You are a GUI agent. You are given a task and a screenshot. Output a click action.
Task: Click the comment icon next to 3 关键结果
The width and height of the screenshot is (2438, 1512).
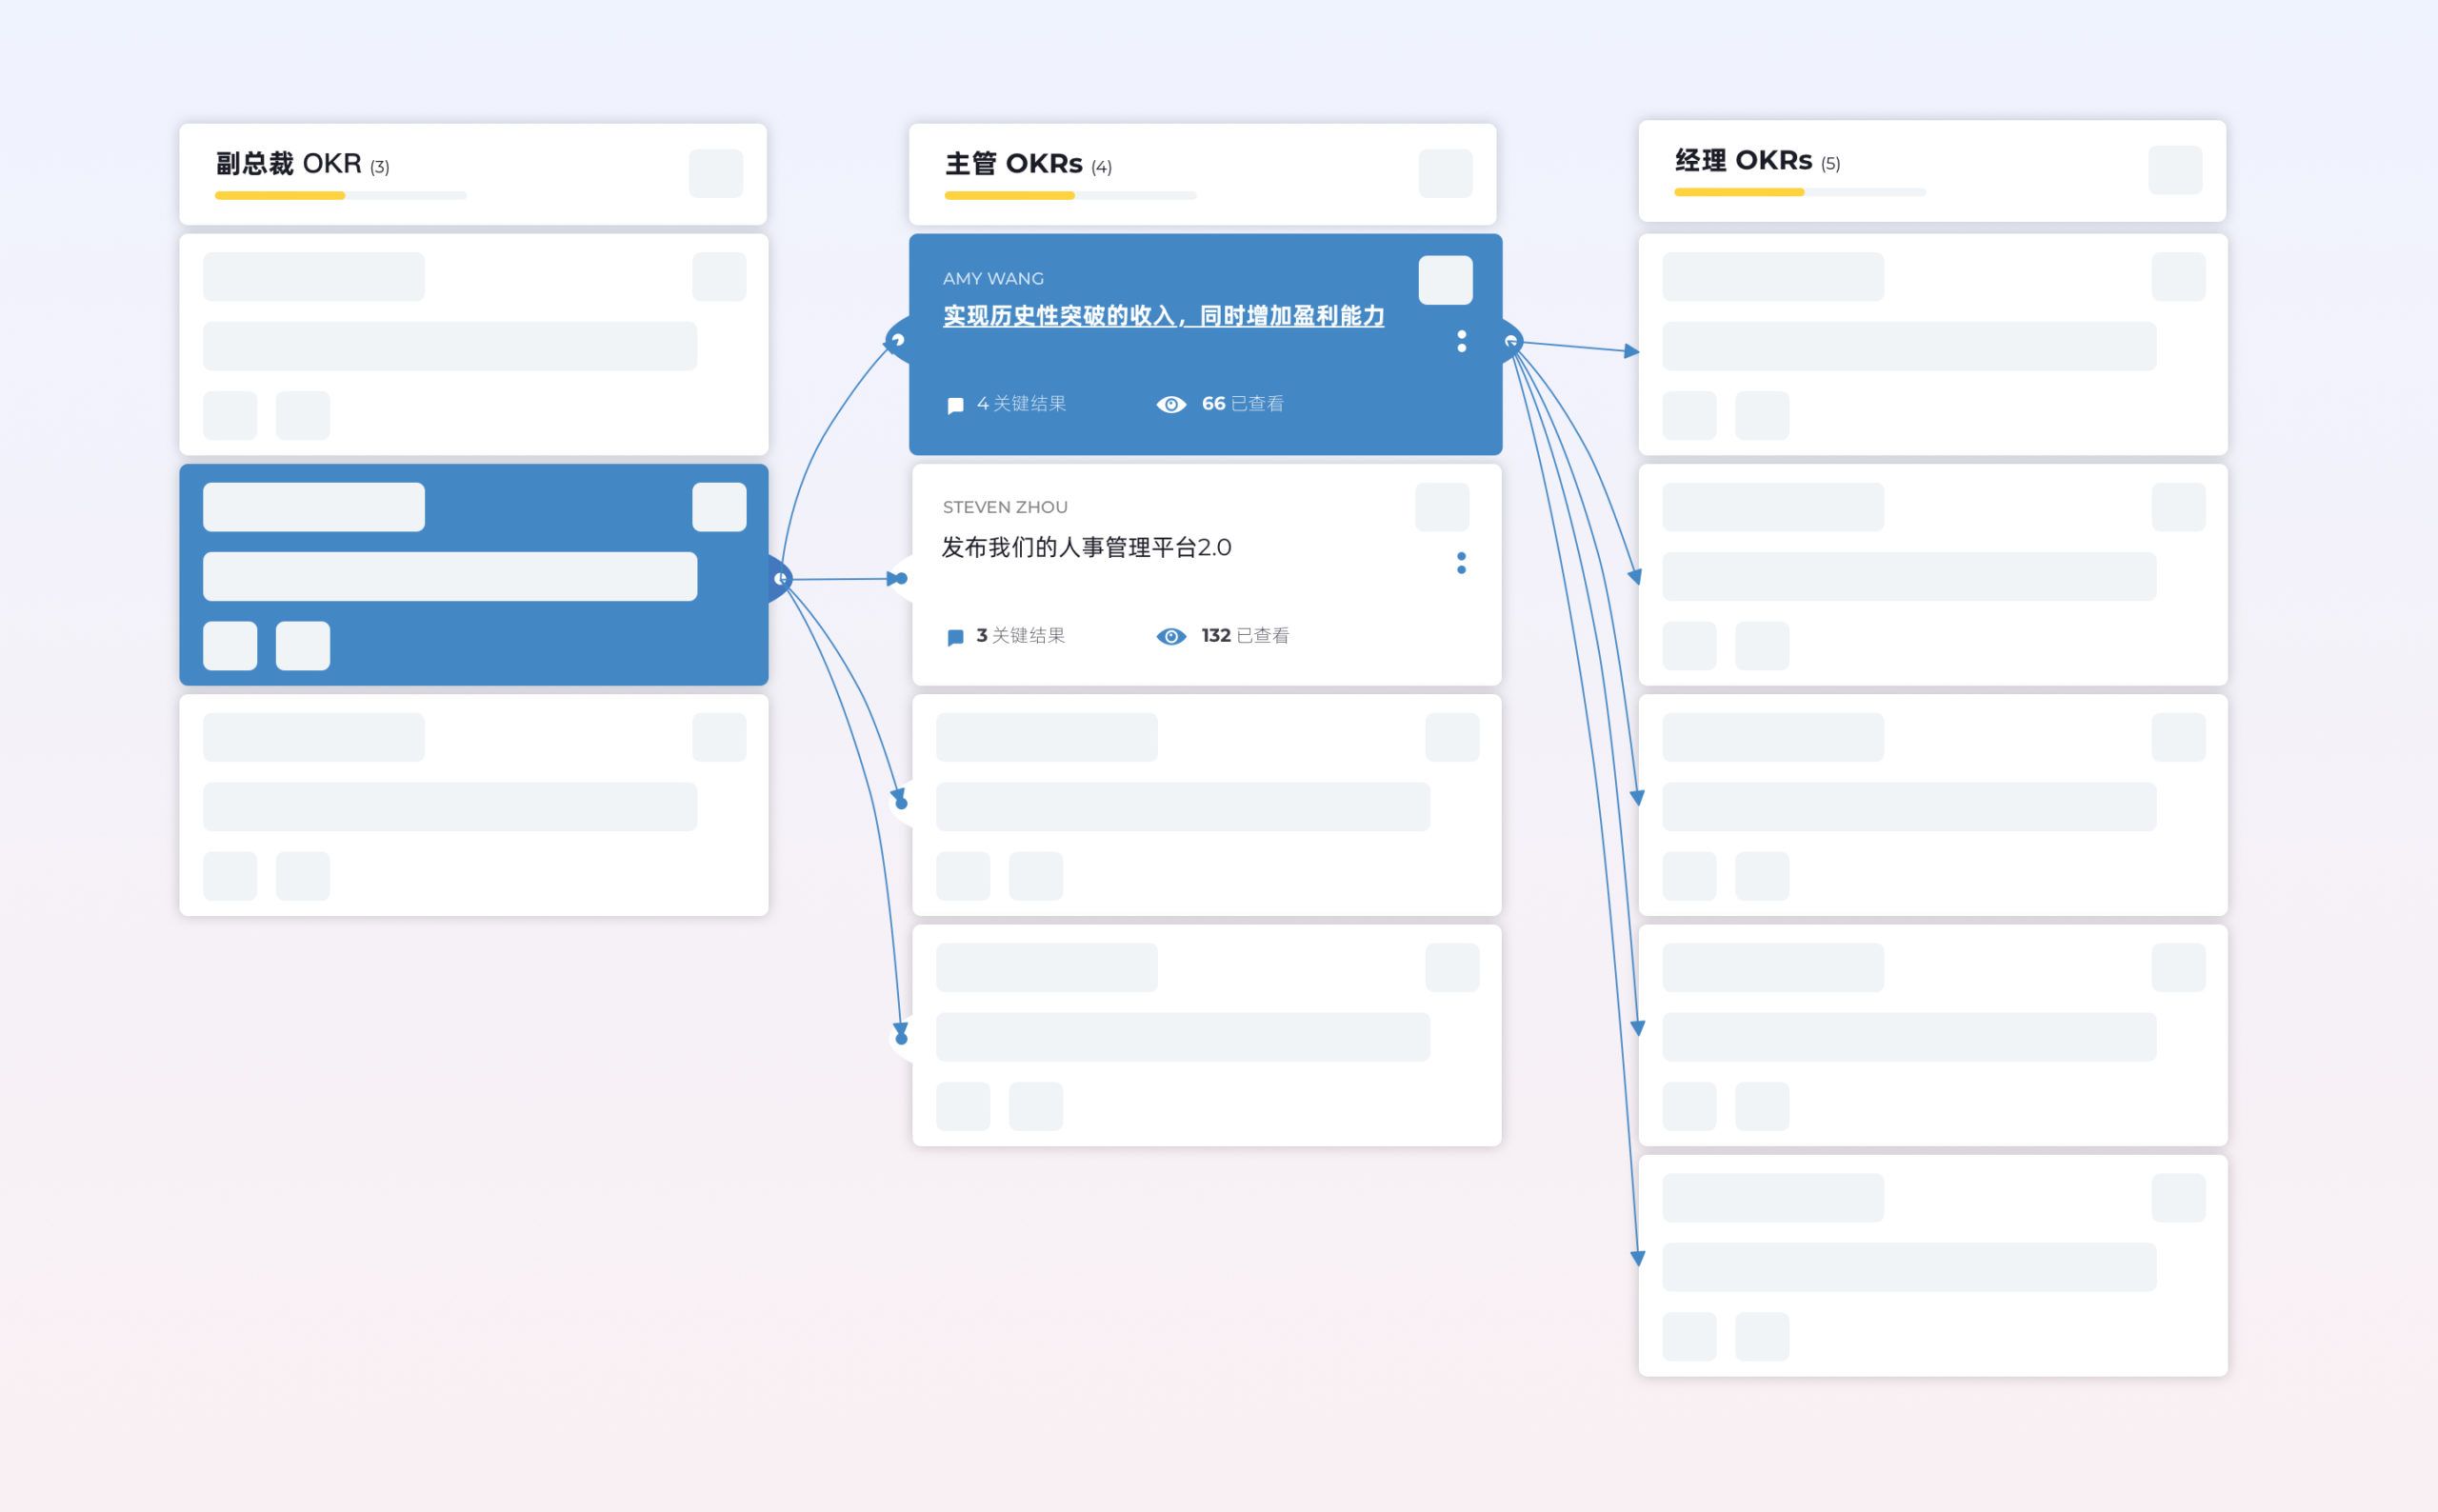(x=955, y=637)
